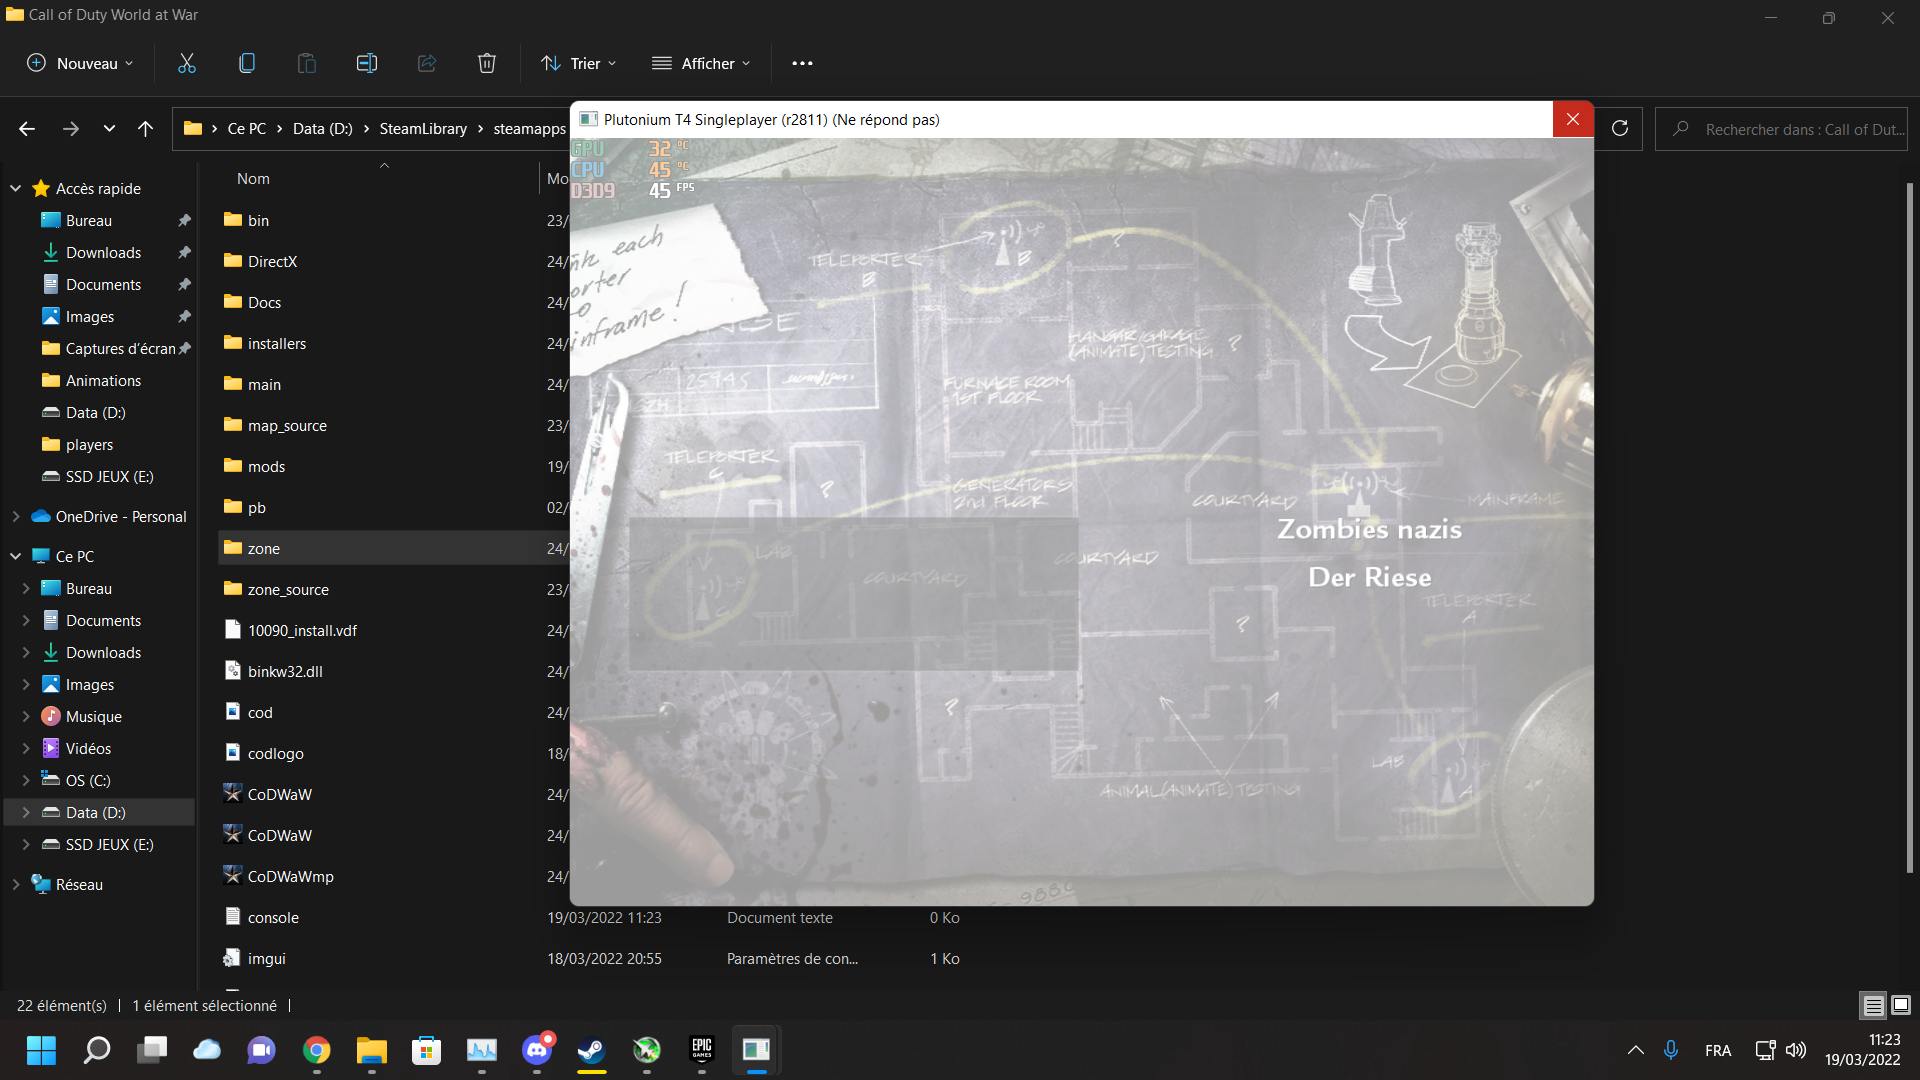The height and width of the screenshot is (1080, 1920).
Task: Collapse the Accès rapide tree section
Action: tap(16, 188)
